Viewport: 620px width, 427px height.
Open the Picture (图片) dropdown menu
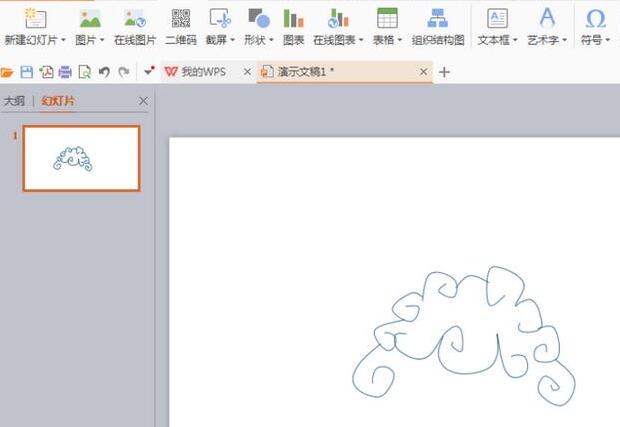tap(90, 41)
